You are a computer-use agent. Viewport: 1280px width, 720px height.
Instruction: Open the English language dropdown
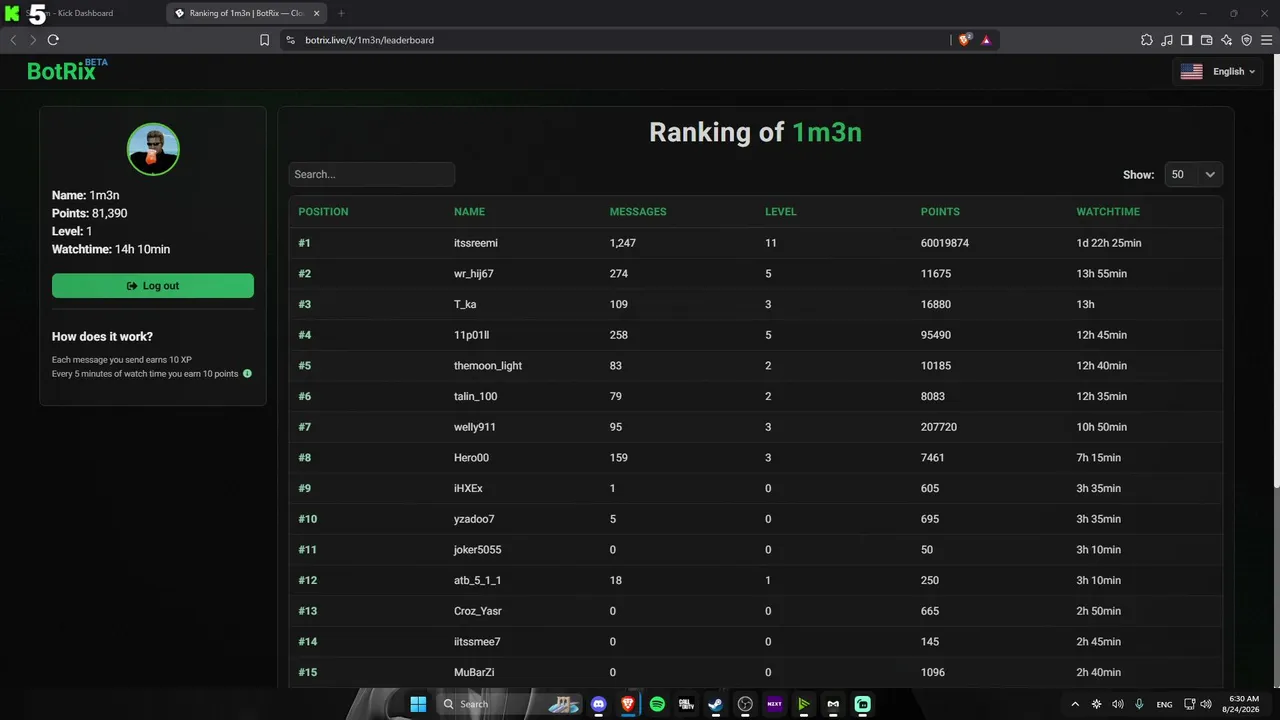[1217, 72]
